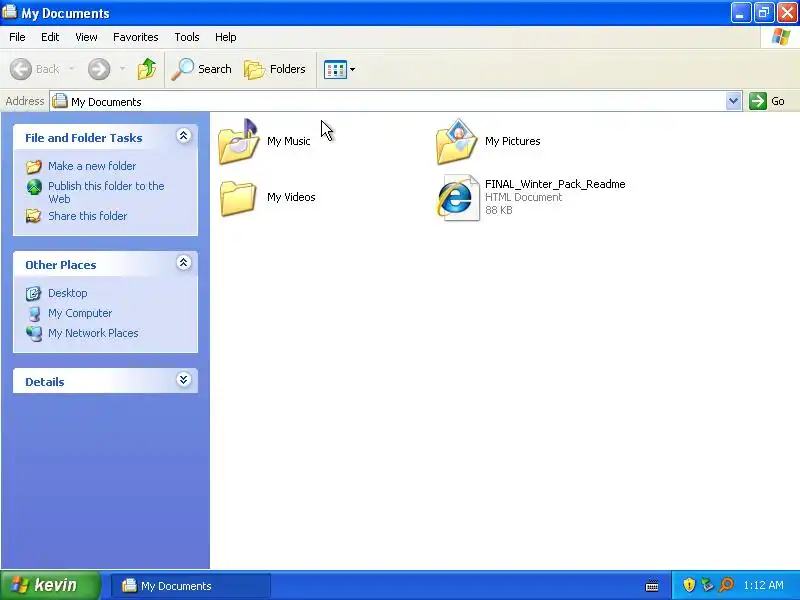Click the My Videos folder label

point(291,197)
